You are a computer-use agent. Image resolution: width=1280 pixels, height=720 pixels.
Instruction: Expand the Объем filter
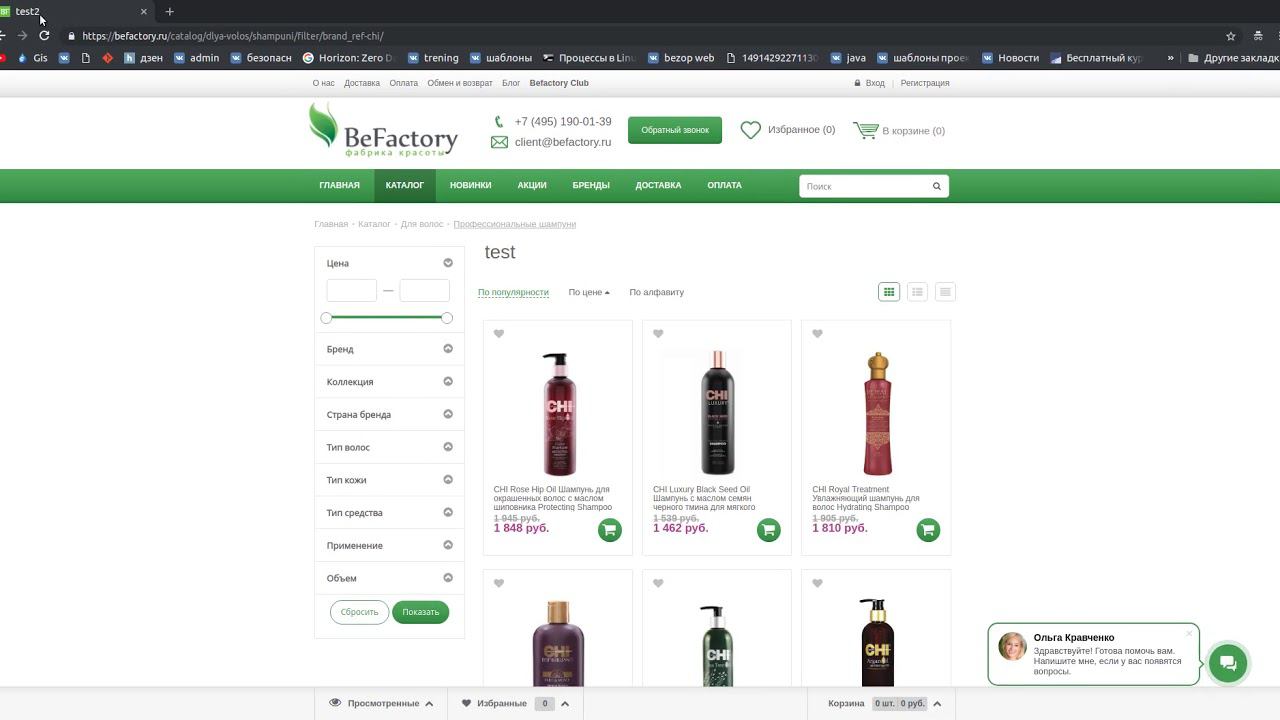click(x=448, y=578)
